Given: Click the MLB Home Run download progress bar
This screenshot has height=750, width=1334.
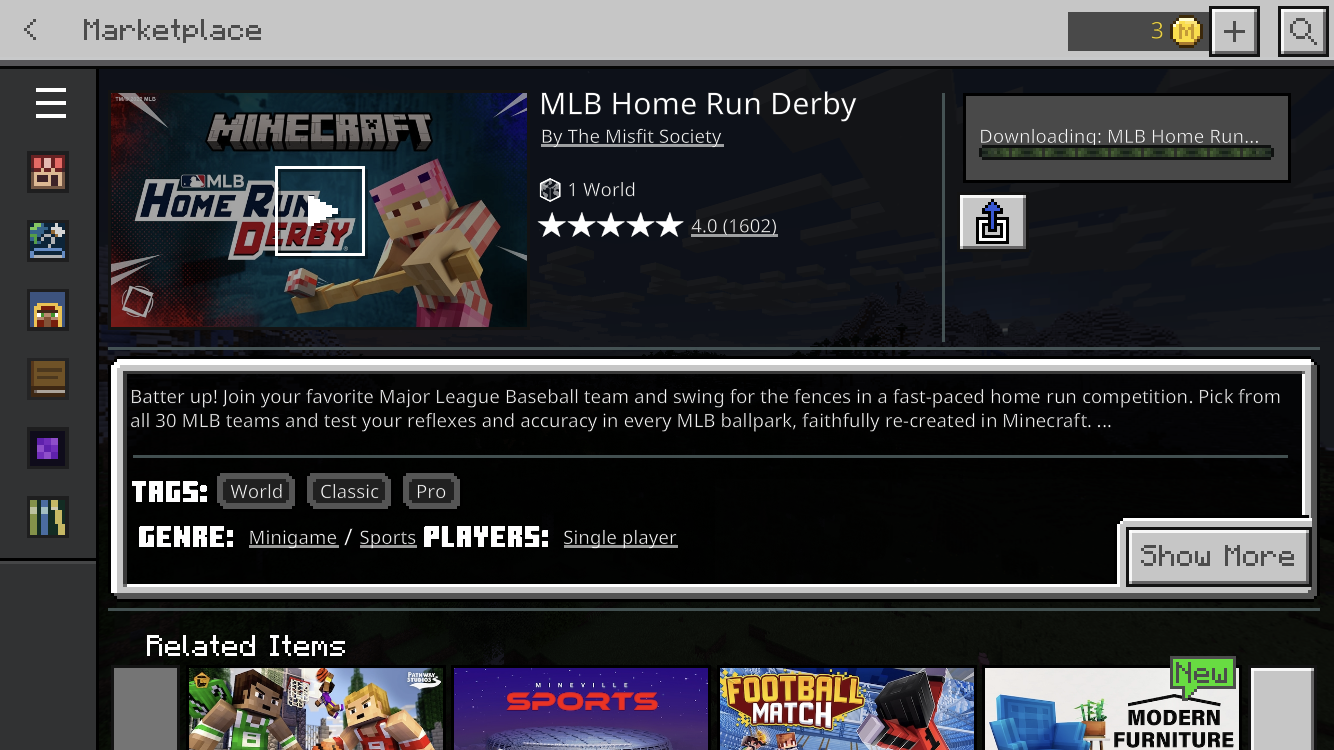Looking at the screenshot, I should [x=1126, y=153].
